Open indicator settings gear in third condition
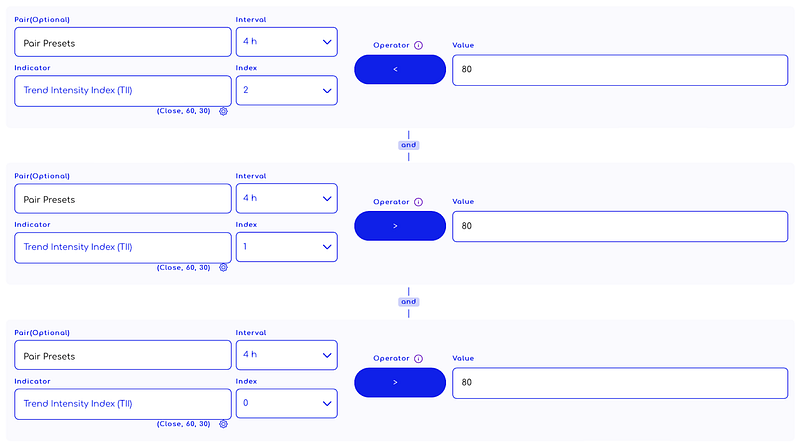800x446 pixels. [223, 424]
